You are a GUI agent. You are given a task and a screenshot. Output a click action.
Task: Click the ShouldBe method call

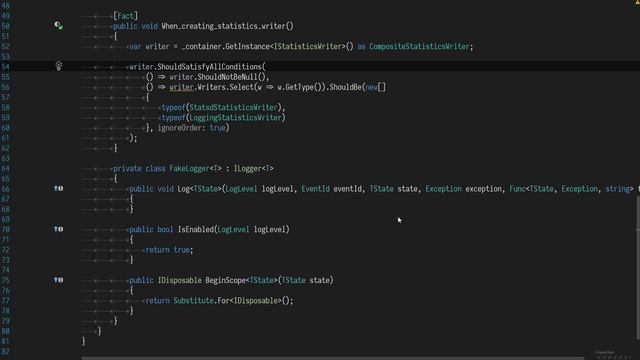(x=345, y=87)
